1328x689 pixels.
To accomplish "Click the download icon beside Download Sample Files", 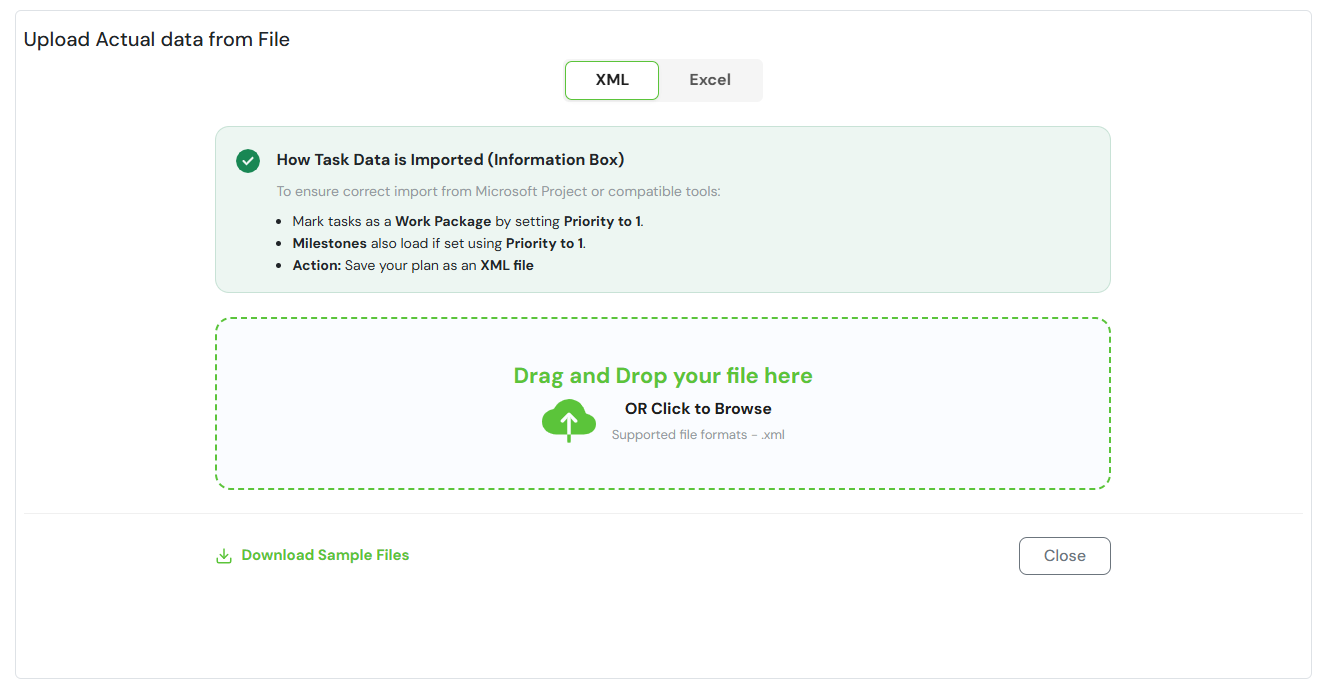I will tap(224, 556).
